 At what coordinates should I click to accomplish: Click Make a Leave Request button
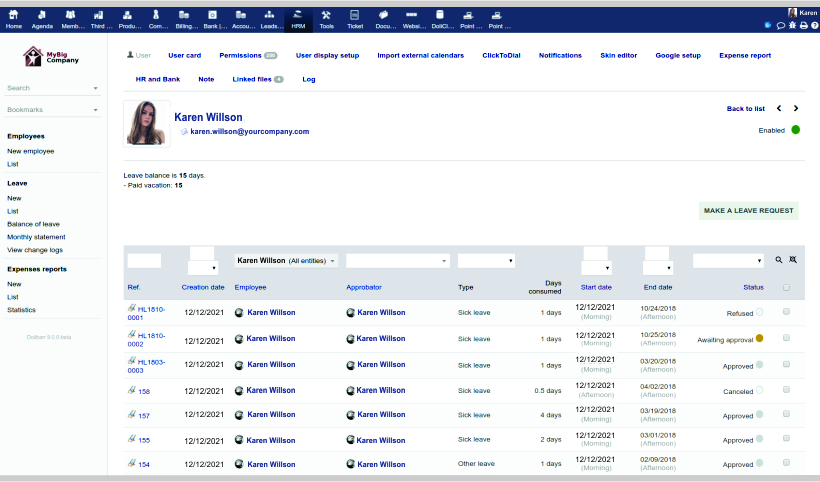point(748,210)
